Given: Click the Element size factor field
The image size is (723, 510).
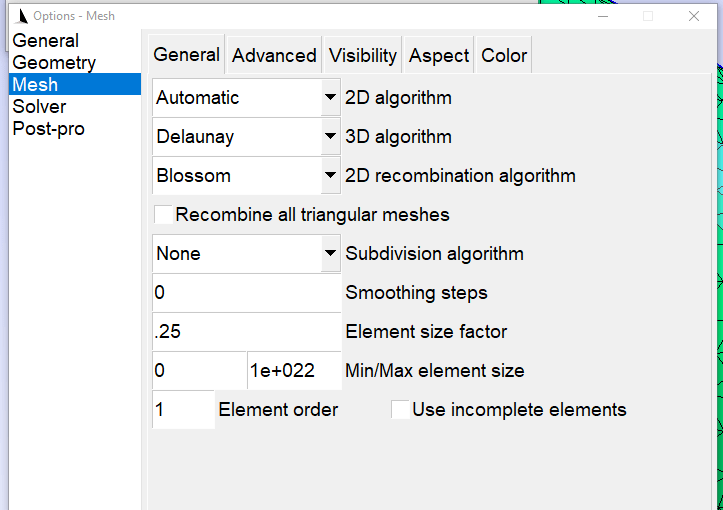Looking at the screenshot, I should pyautogui.click(x=247, y=332).
